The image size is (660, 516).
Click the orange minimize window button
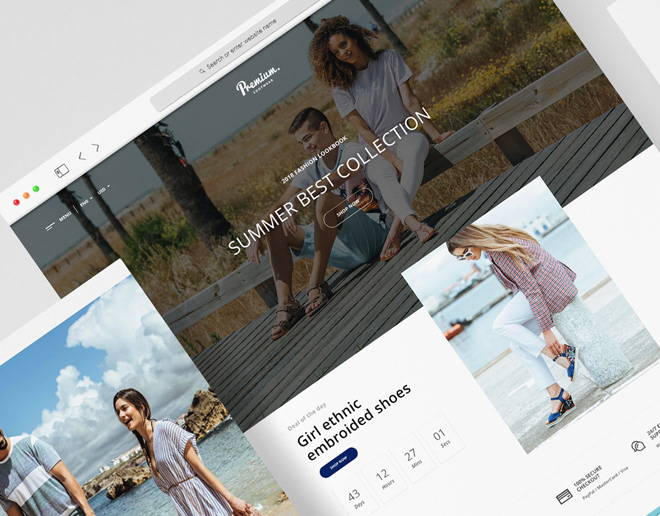26,195
